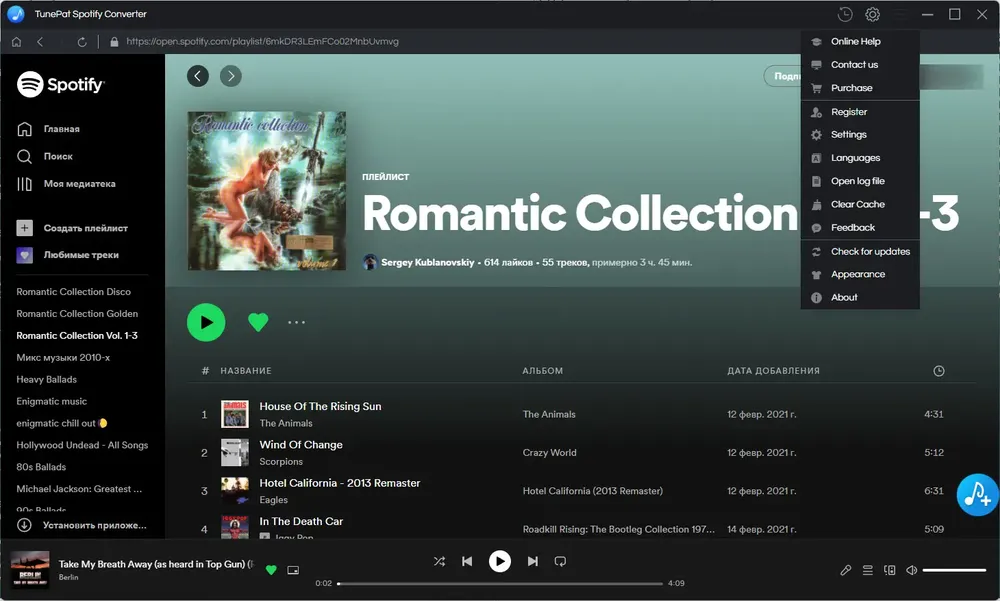
Task: Open connect to device icon
Action: click(890, 570)
